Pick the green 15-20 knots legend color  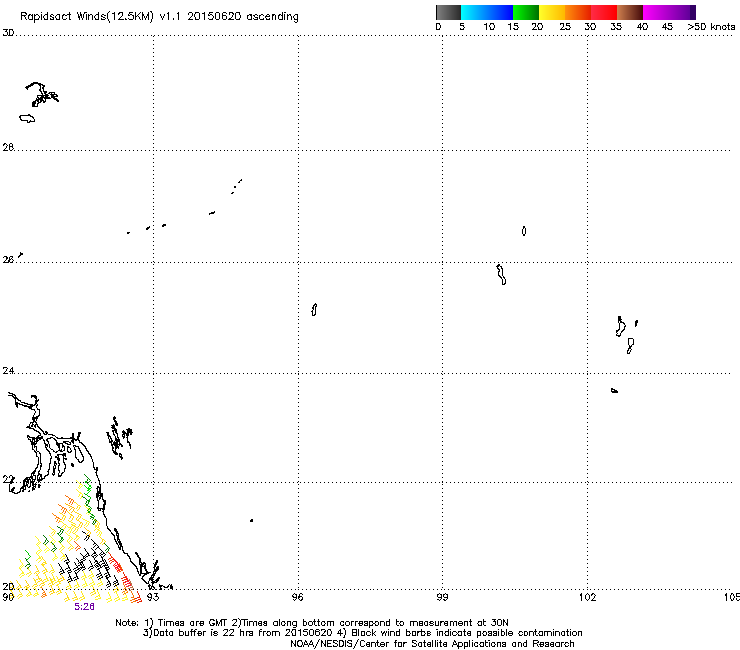(x=526, y=12)
